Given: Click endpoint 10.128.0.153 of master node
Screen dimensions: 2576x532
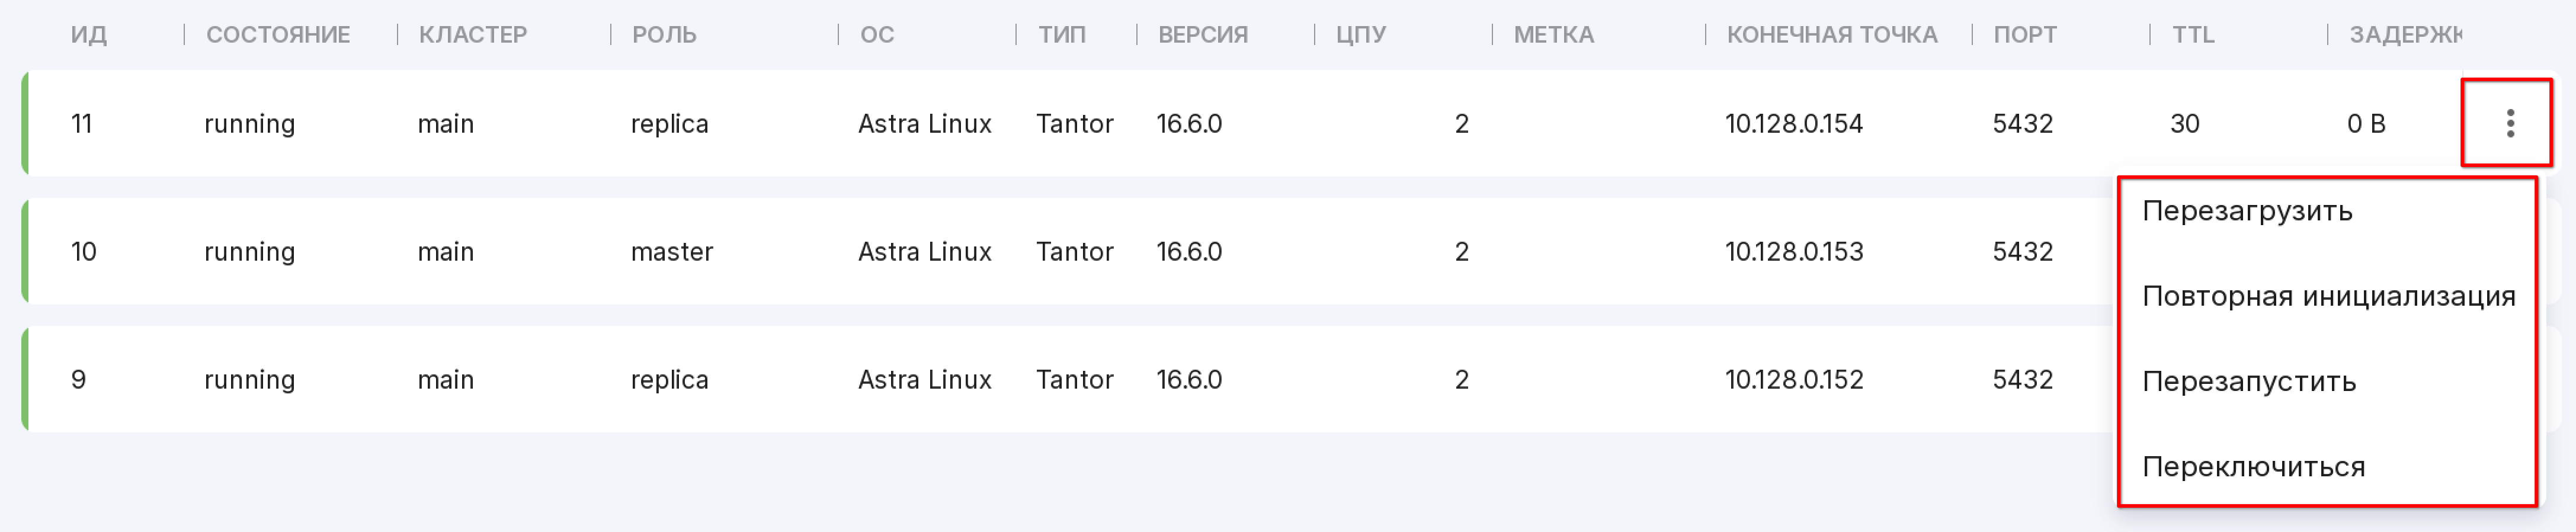Looking at the screenshot, I should click(1794, 252).
